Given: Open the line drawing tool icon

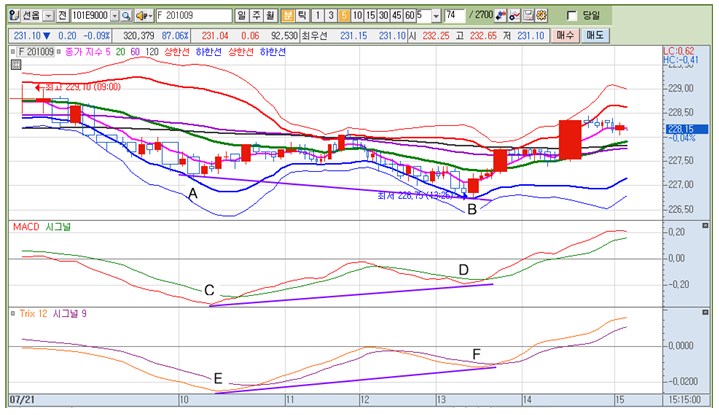Looking at the screenshot, I should 513,16.
